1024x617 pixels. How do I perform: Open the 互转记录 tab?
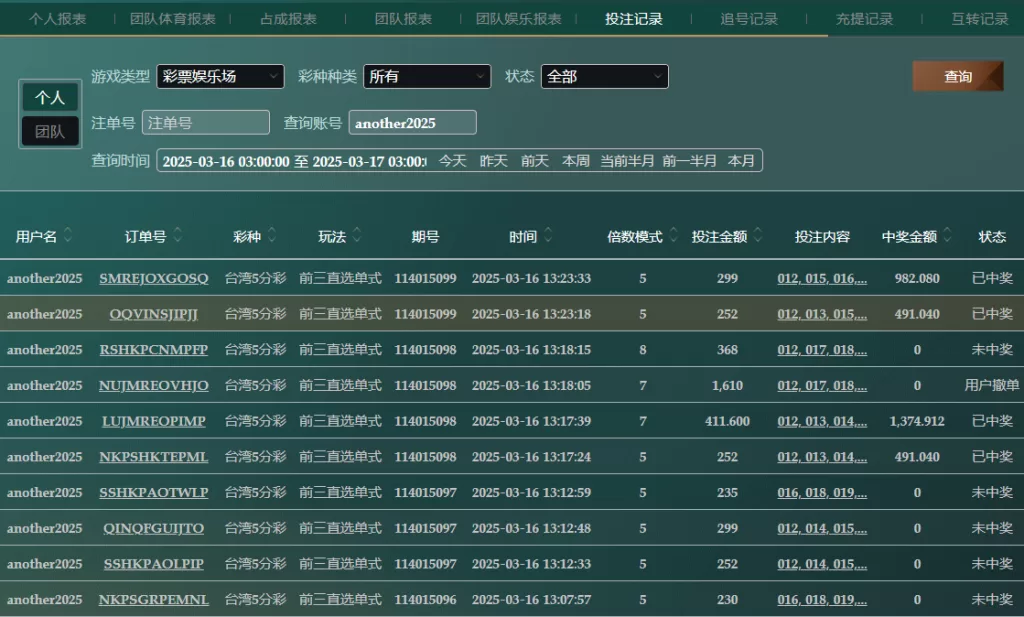tap(980, 19)
